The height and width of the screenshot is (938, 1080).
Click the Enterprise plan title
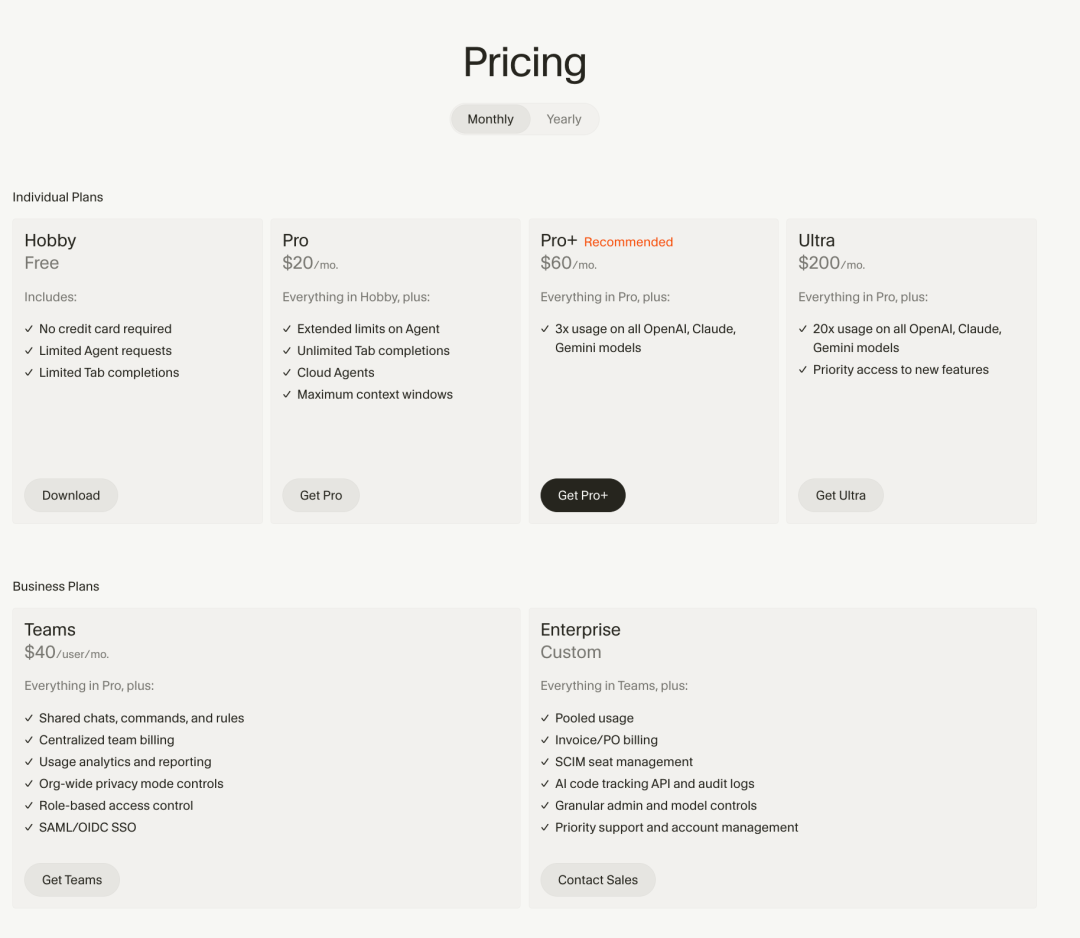tap(580, 630)
